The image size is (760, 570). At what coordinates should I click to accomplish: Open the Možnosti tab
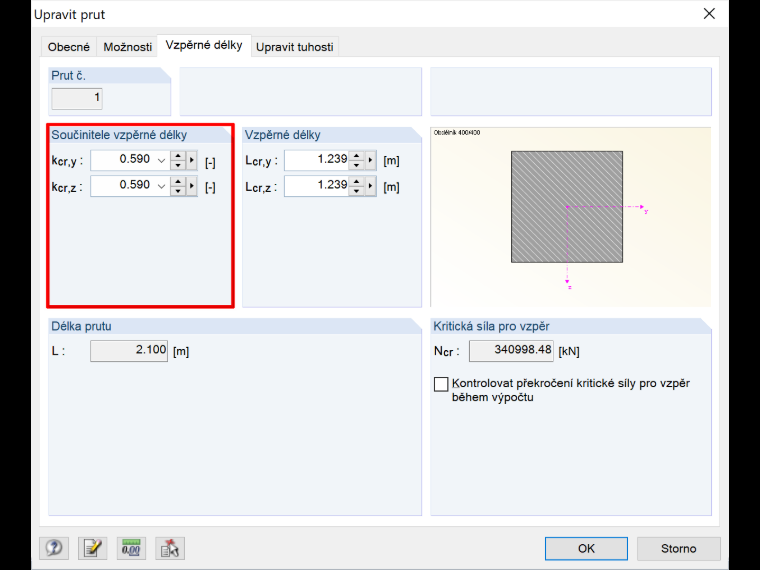point(127,47)
